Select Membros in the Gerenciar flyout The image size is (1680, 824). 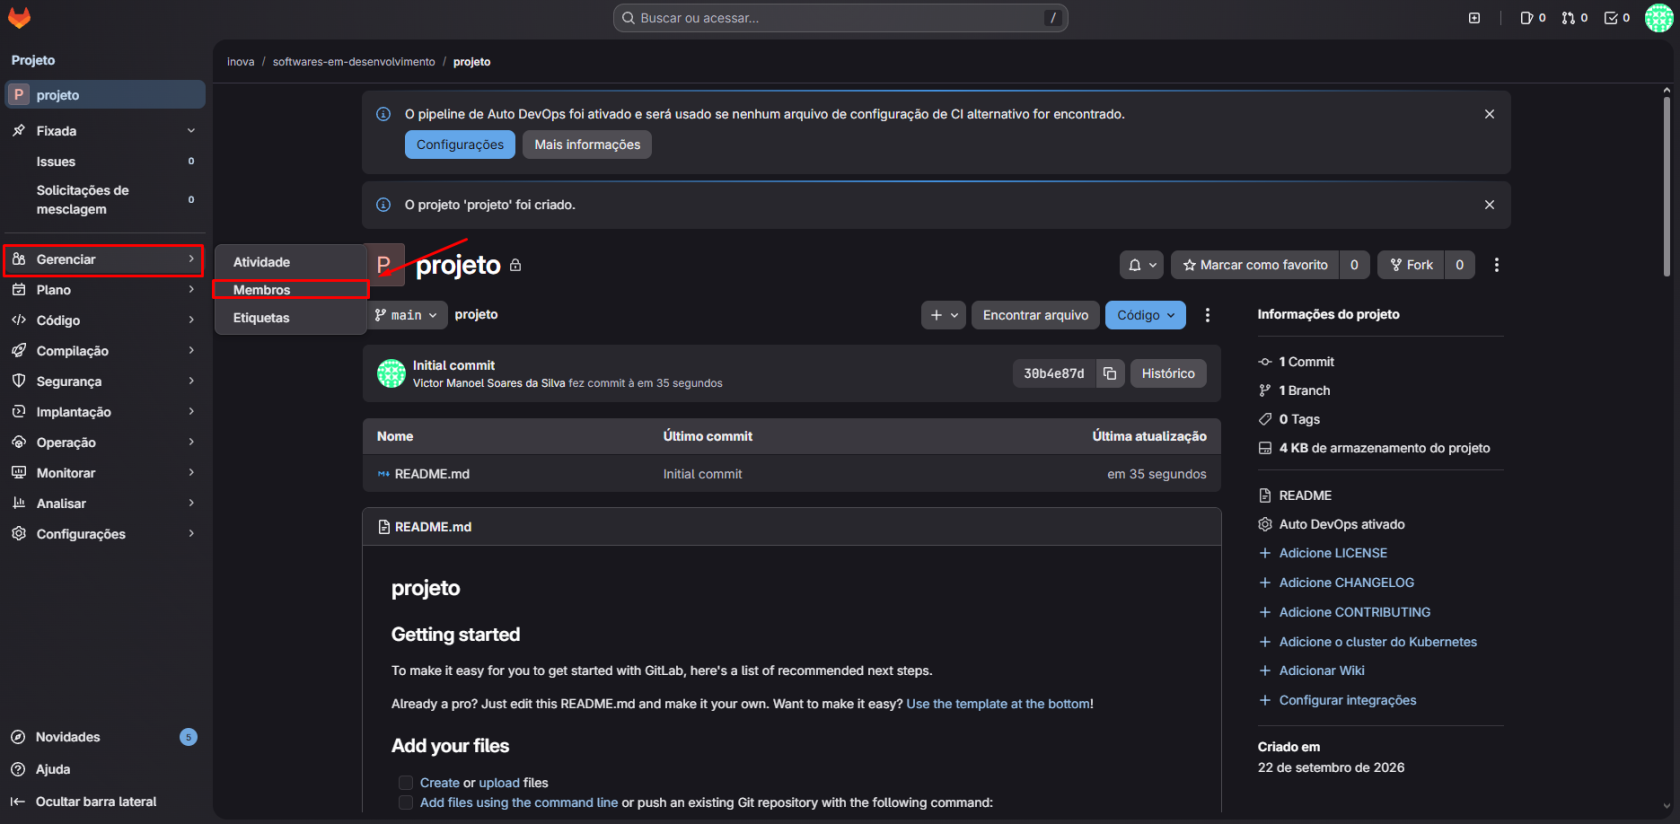click(291, 290)
